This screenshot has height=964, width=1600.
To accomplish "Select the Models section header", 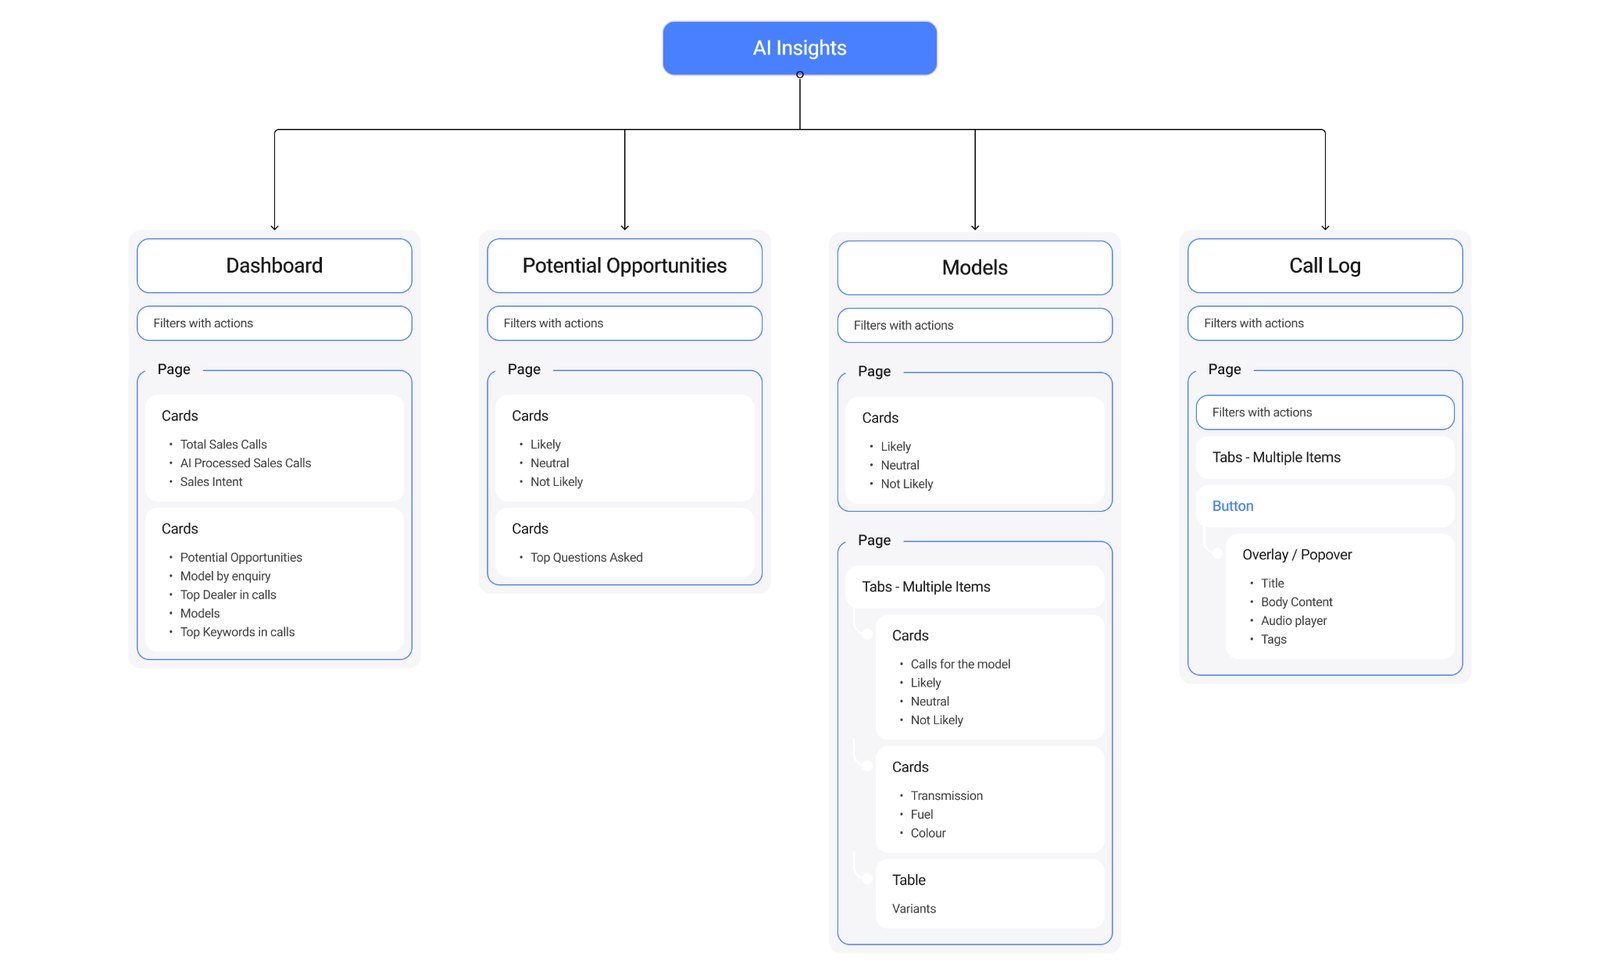I will pos(974,267).
